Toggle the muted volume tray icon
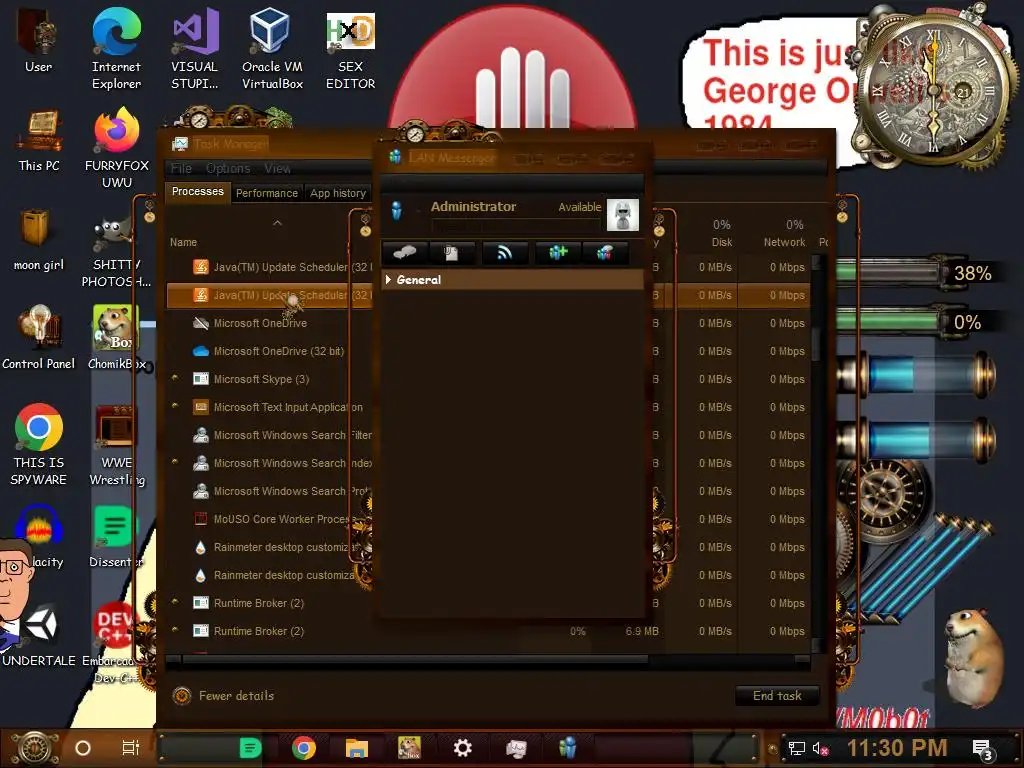The image size is (1024, 768). [x=820, y=748]
